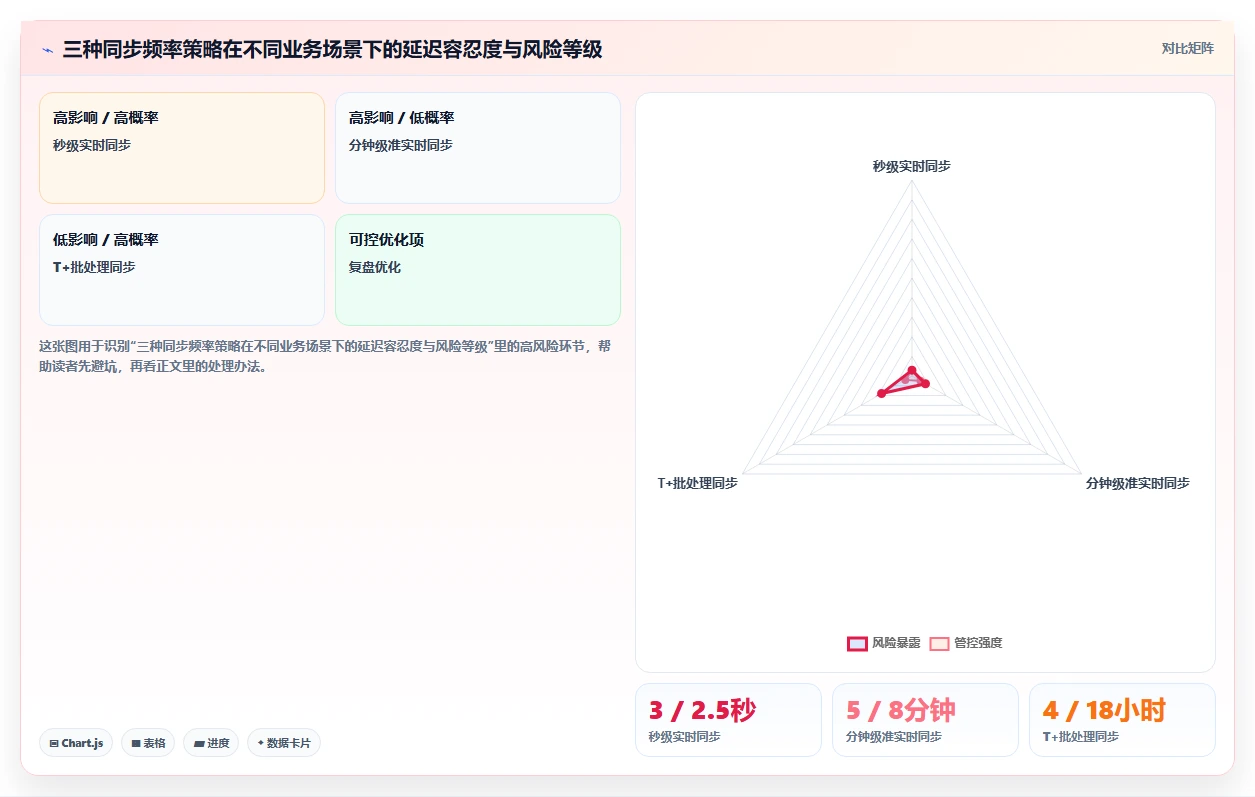Click the left radar data point
The height and width of the screenshot is (797, 1255).
[881, 394]
